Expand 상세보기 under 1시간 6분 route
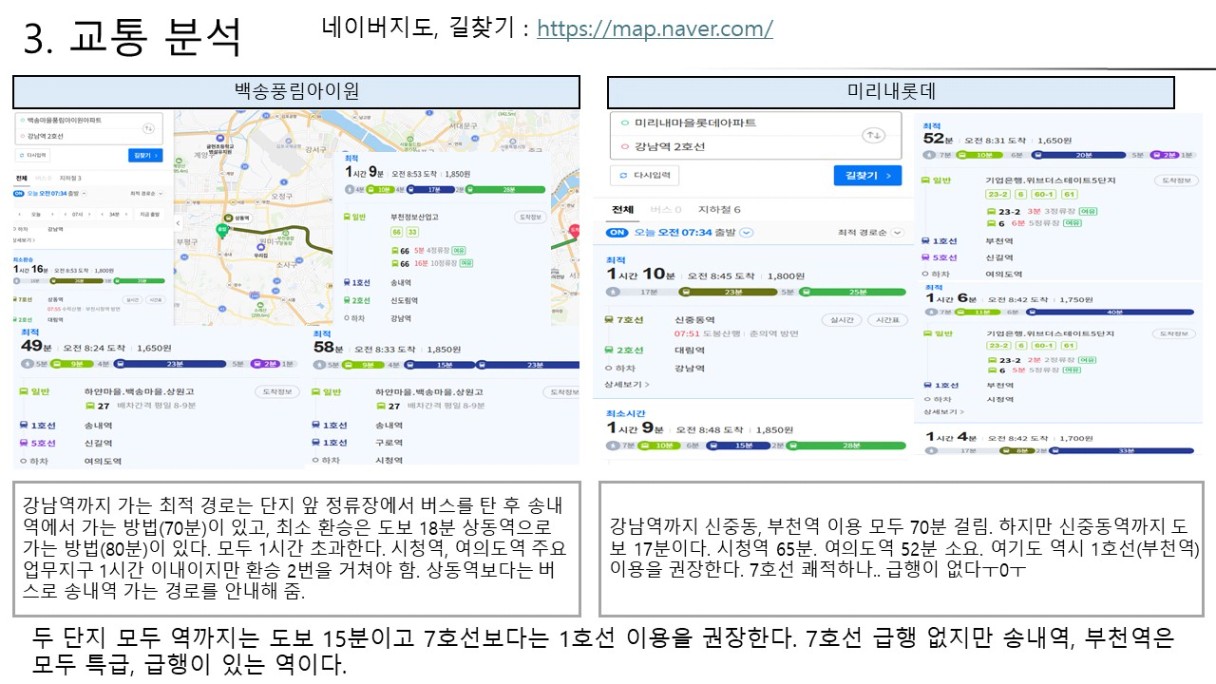This screenshot has width=1216, height=684. point(945,411)
